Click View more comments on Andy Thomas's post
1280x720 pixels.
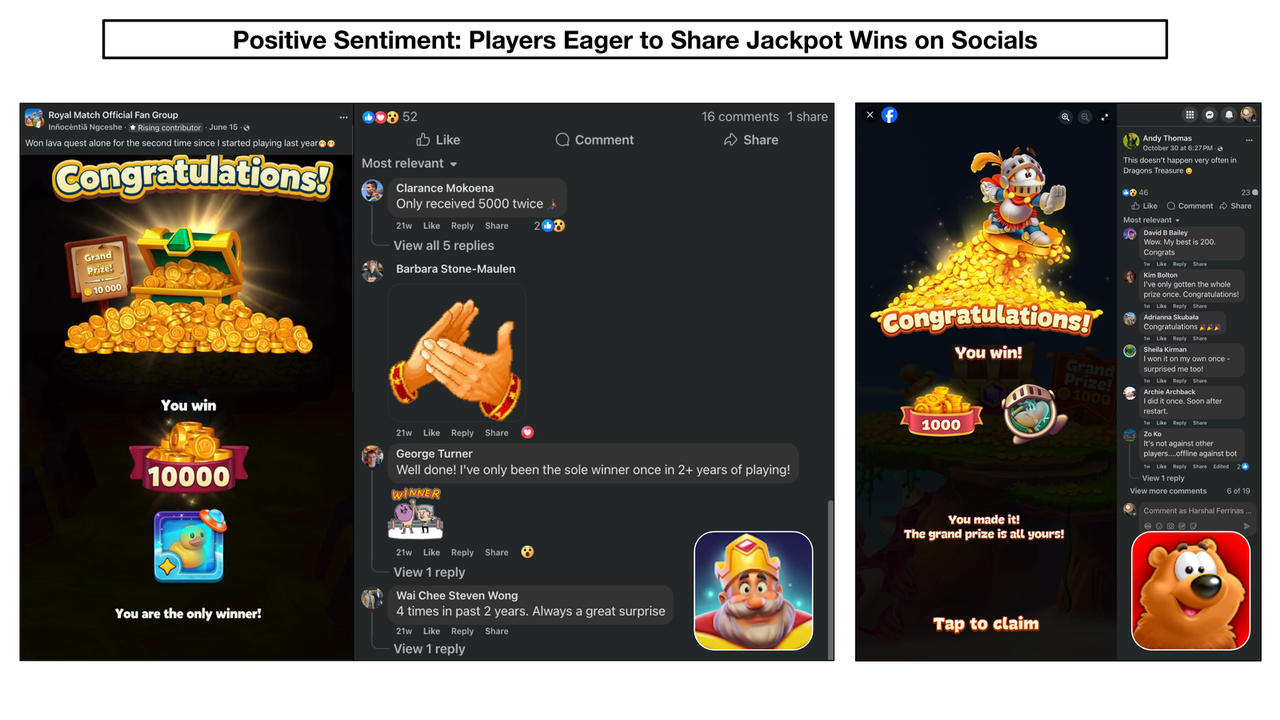point(1168,491)
